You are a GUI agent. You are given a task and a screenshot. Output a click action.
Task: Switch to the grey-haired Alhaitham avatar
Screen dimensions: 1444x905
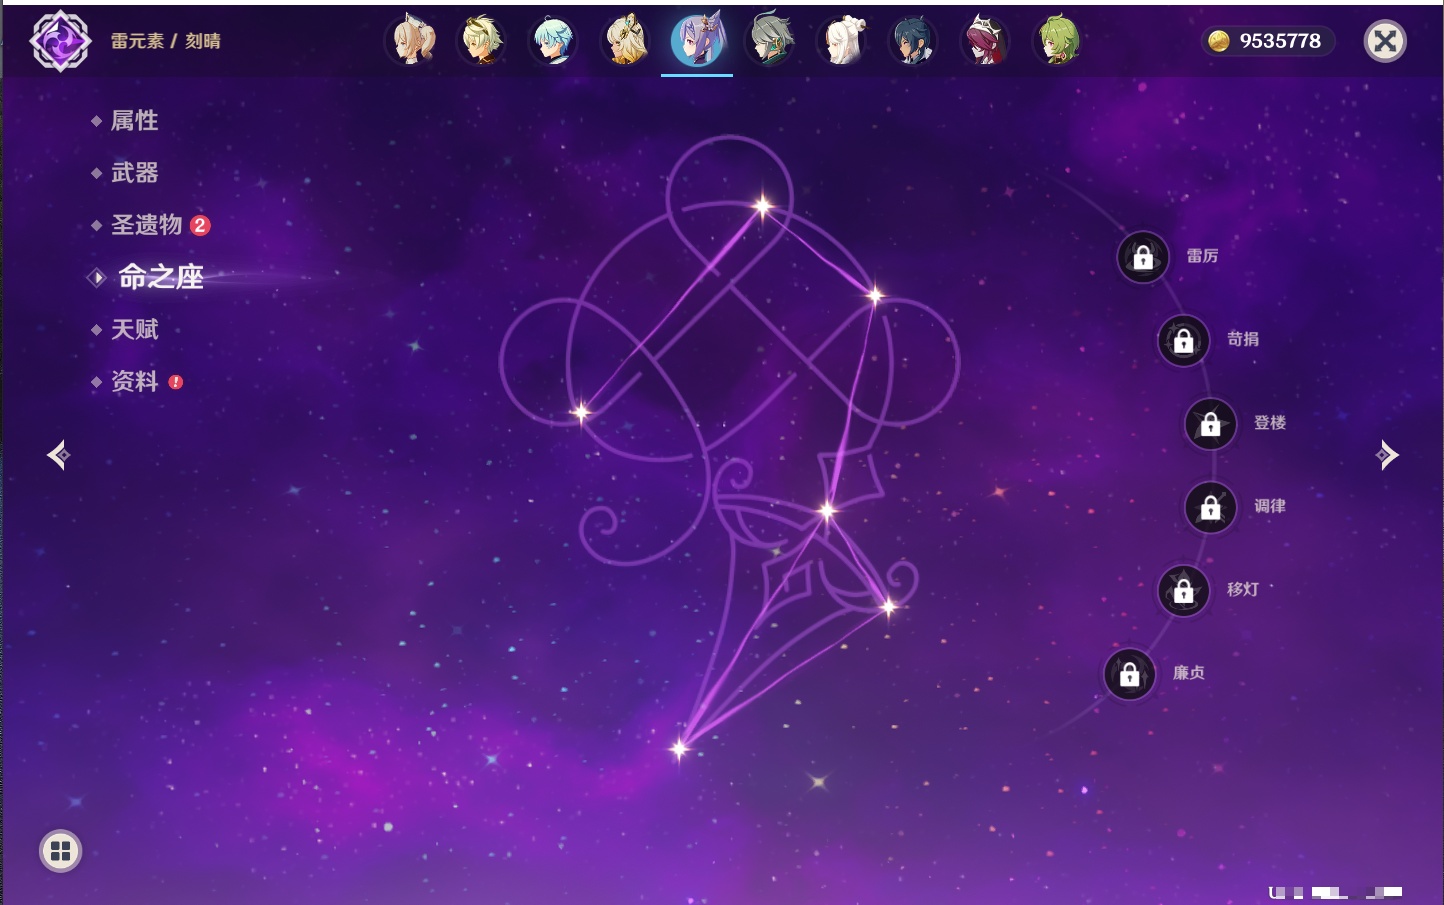pyautogui.click(x=770, y=41)
